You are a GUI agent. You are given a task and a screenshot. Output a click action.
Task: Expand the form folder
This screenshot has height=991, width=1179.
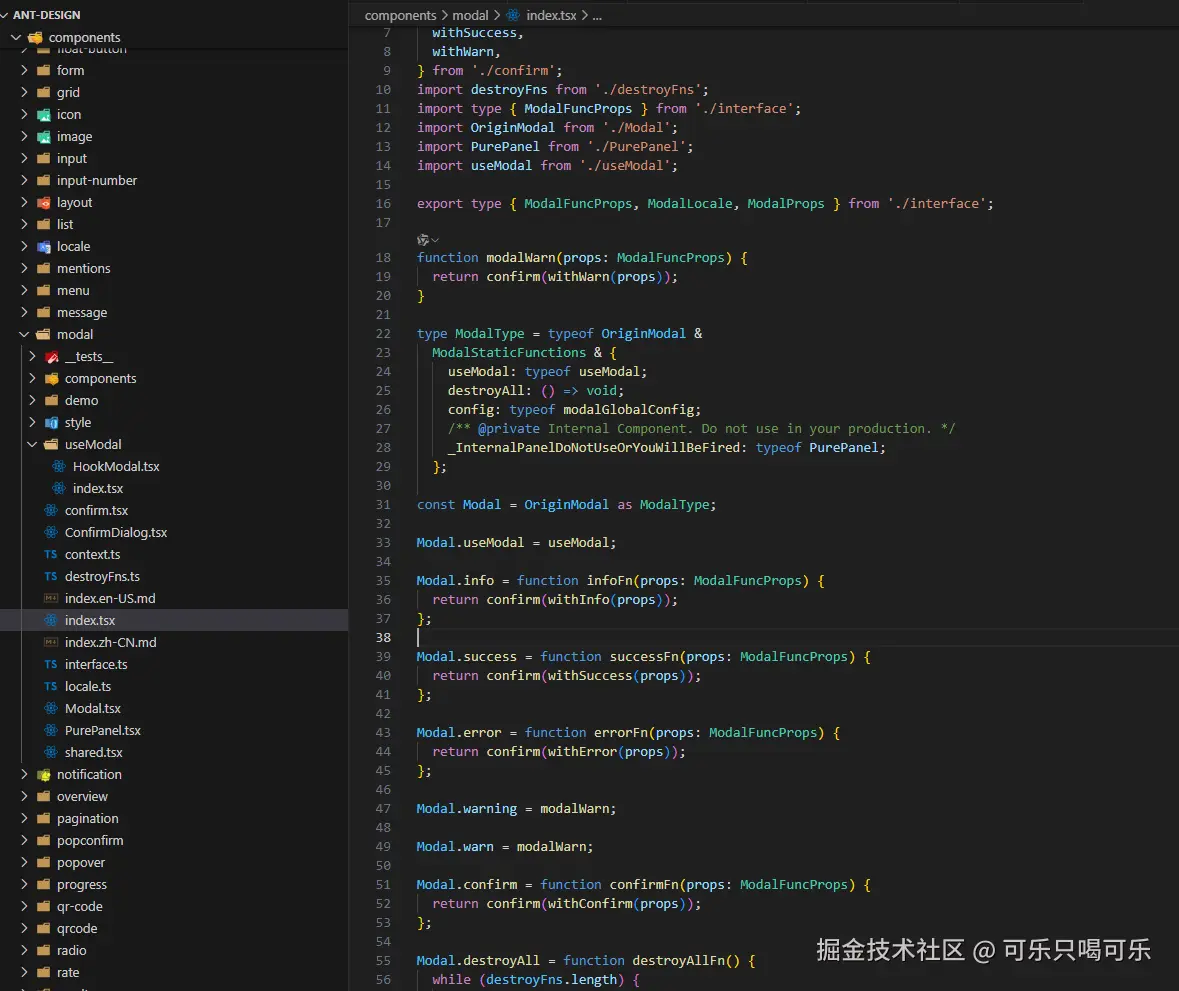[24, 70]
